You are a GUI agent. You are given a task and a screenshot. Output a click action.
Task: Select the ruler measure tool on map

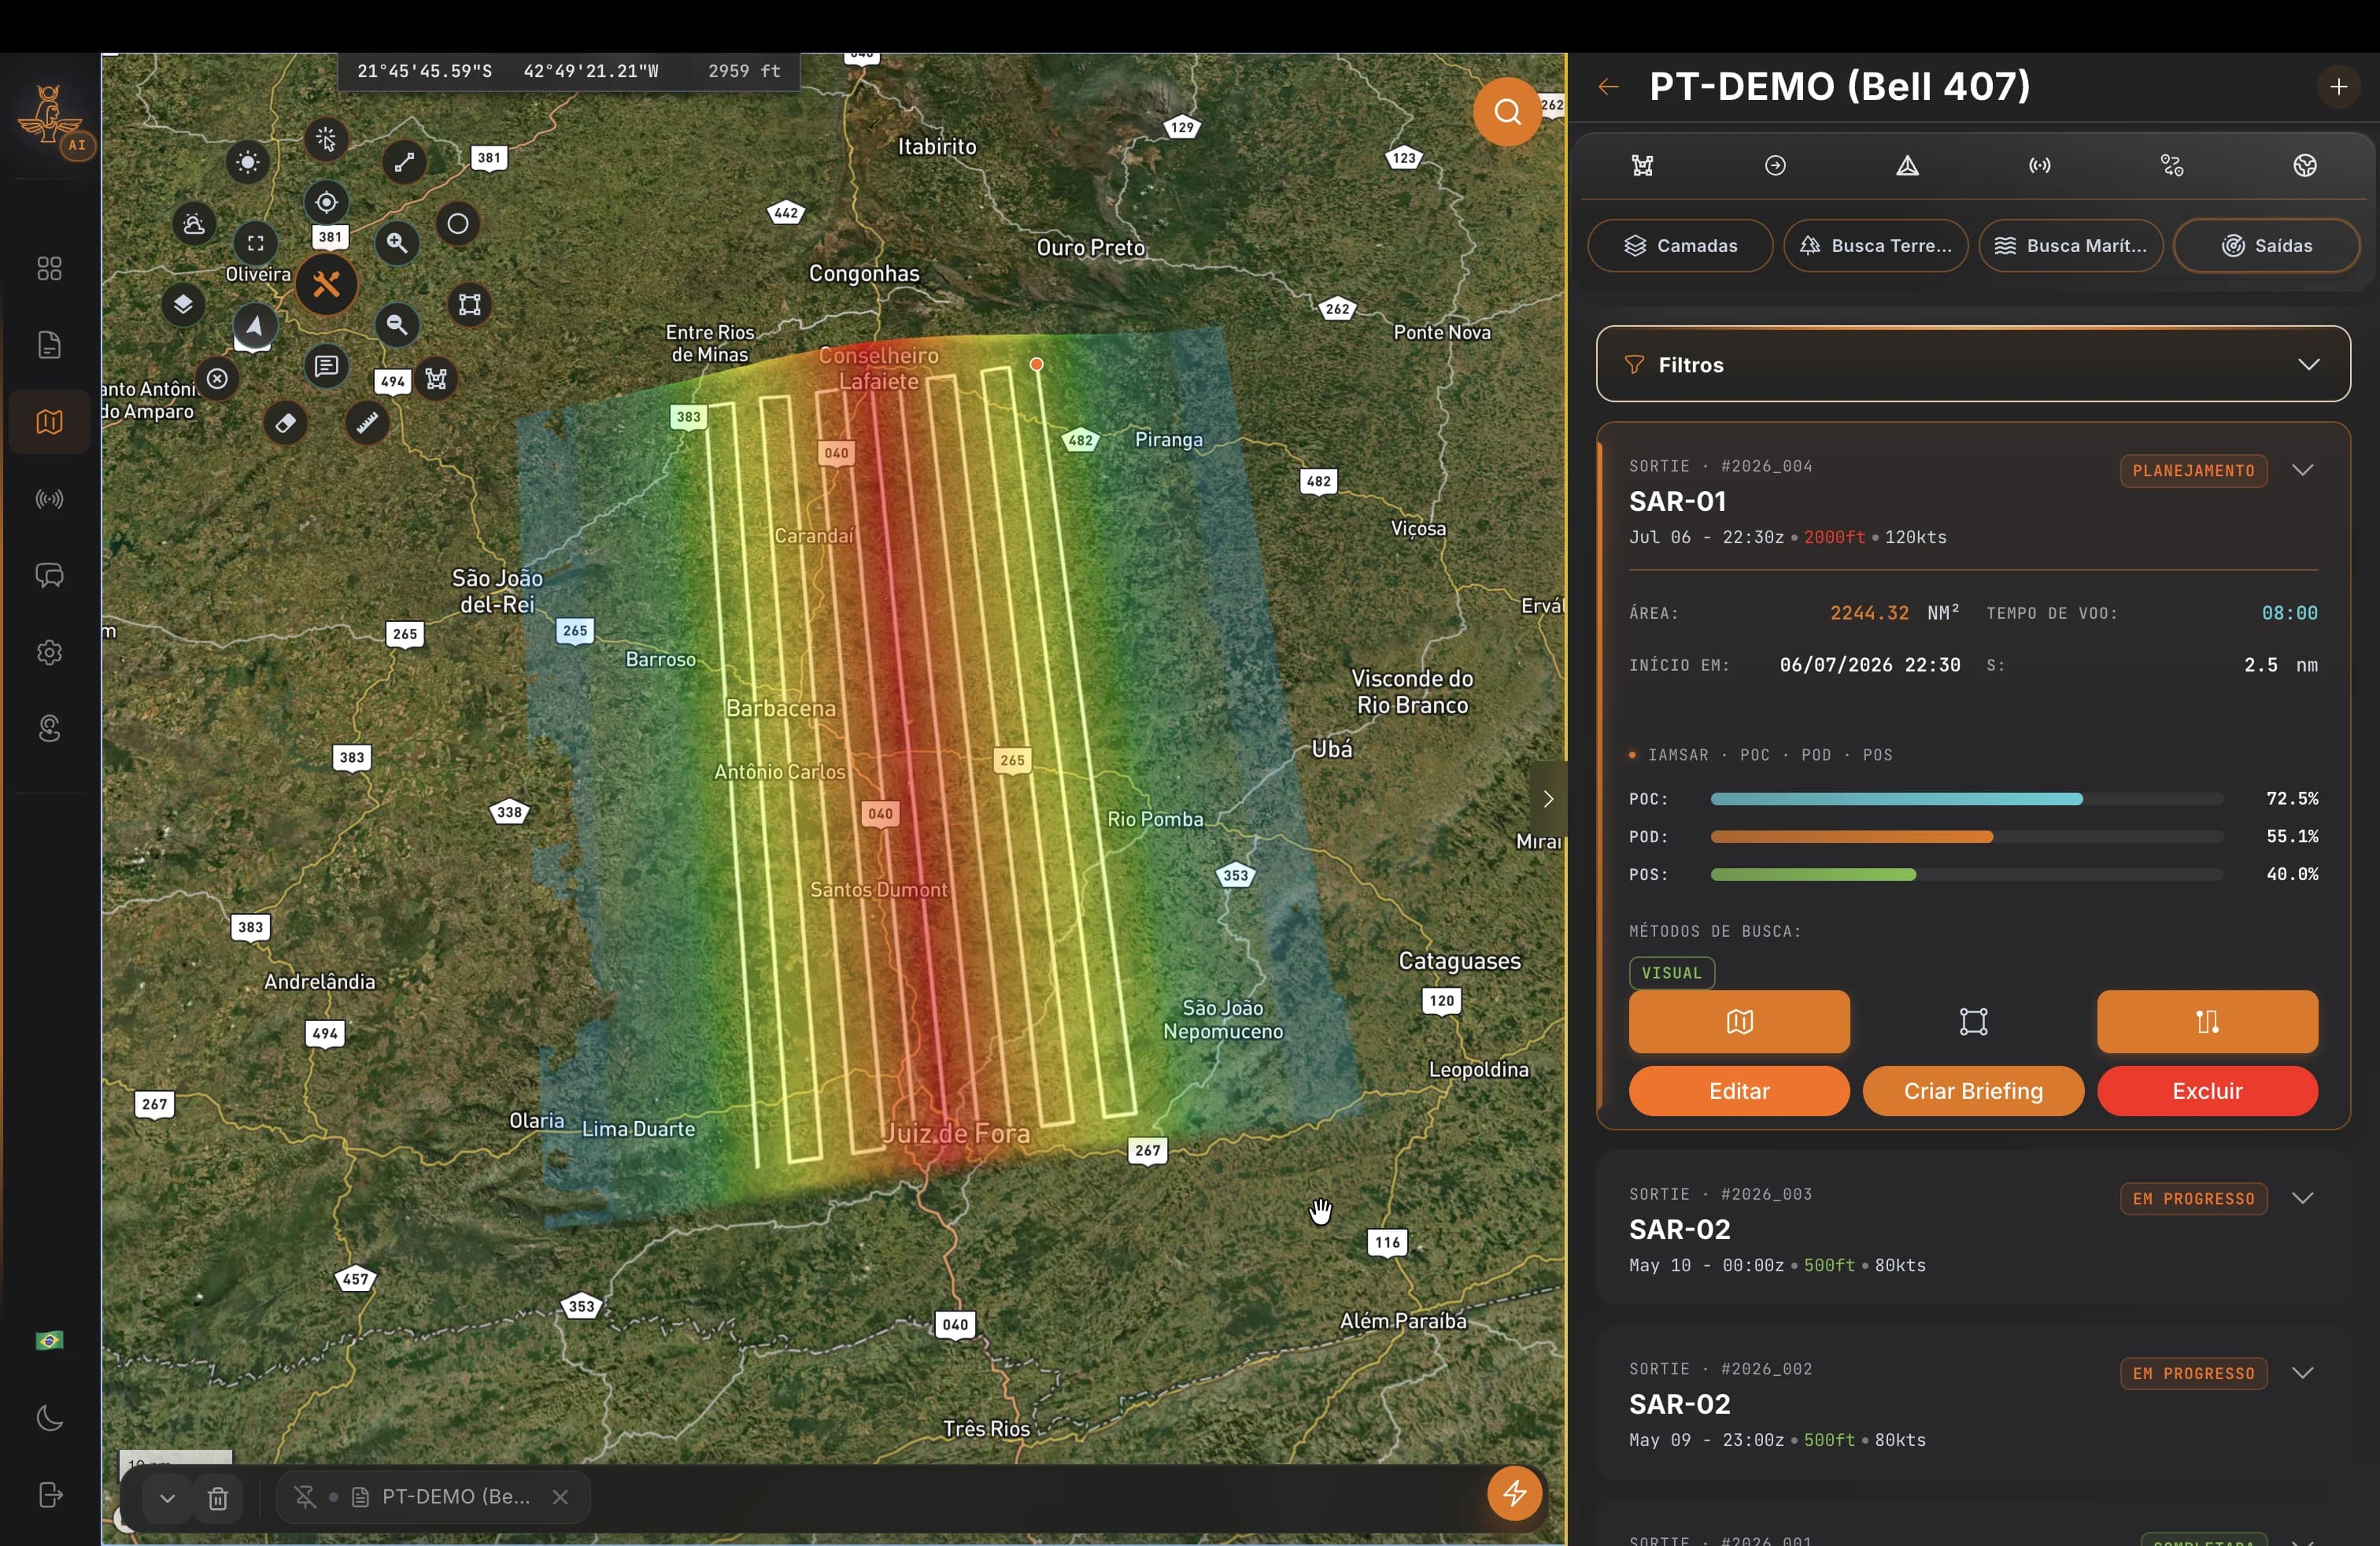coord(367,423)
